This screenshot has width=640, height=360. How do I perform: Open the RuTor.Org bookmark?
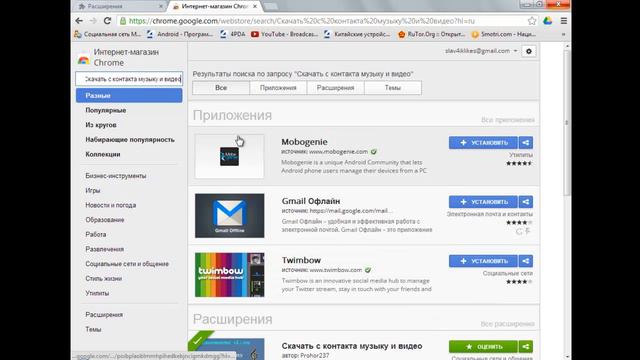(432, 34)
